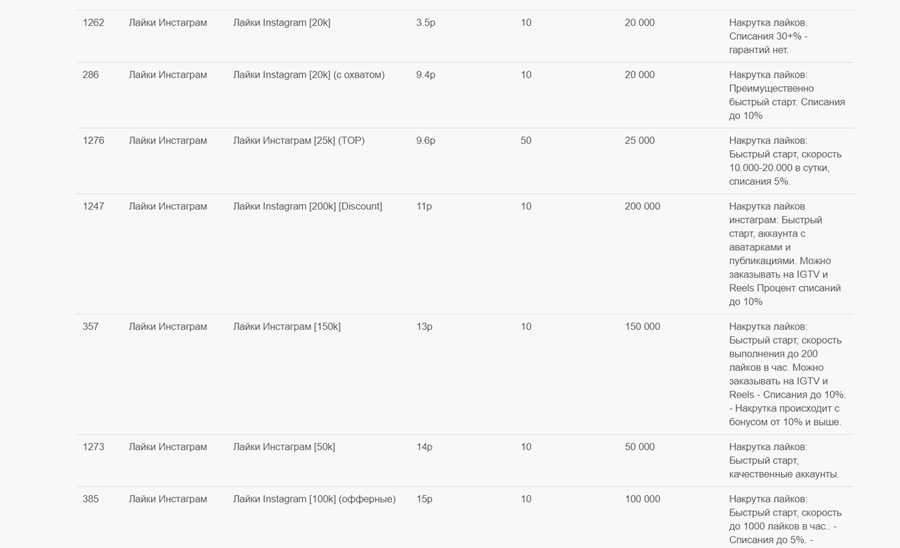The height and width of the screenshot is (548, 900).
Task: Click the minimum order value 50
Action: coord(526,141)
